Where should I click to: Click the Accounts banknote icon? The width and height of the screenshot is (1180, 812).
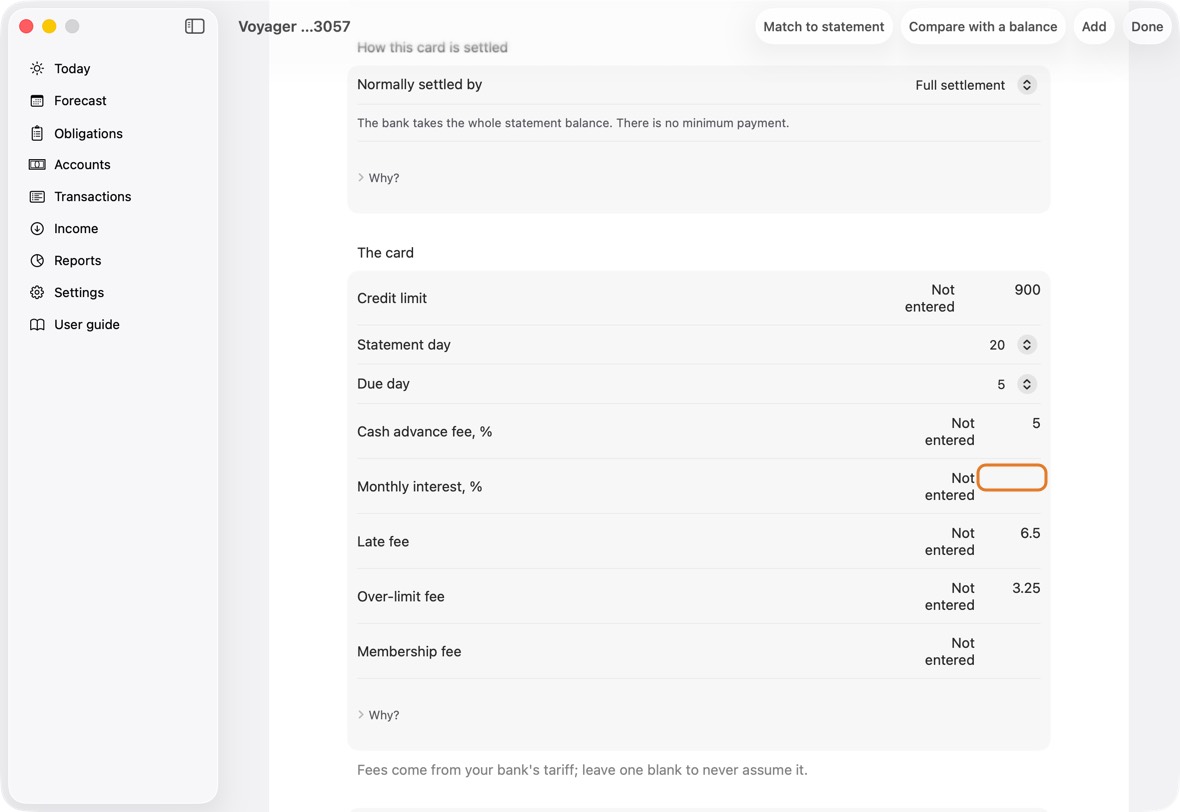tap(37, 165)
